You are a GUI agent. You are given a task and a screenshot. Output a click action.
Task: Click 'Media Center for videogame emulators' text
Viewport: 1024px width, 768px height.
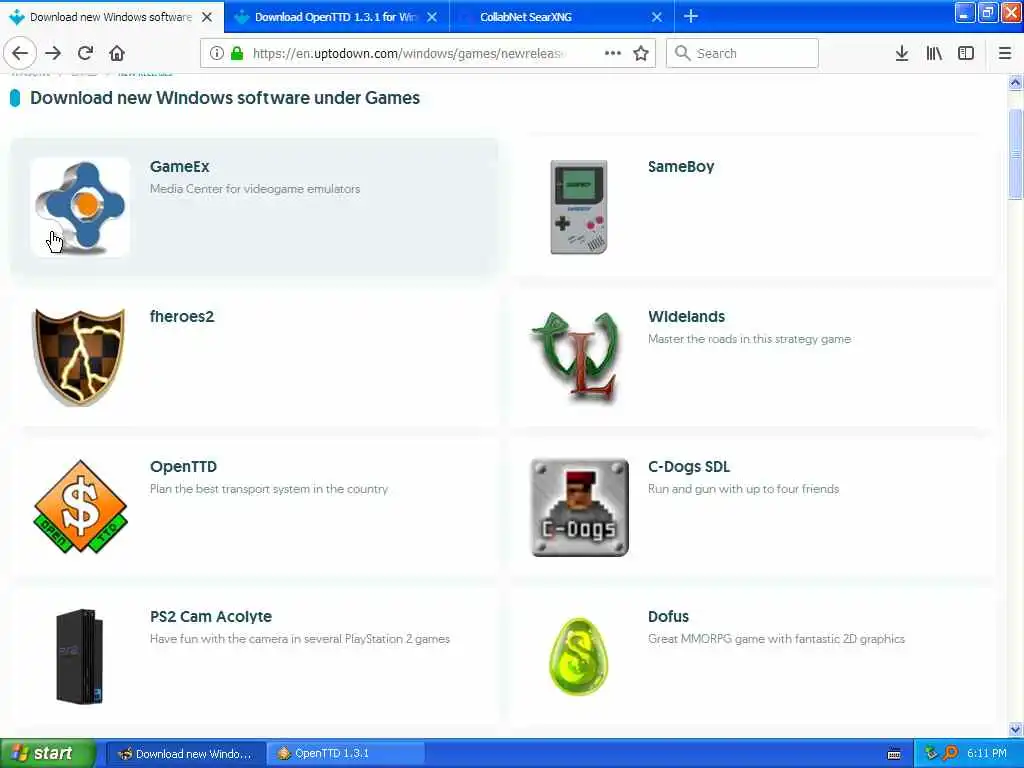click(x=255, y=189)
